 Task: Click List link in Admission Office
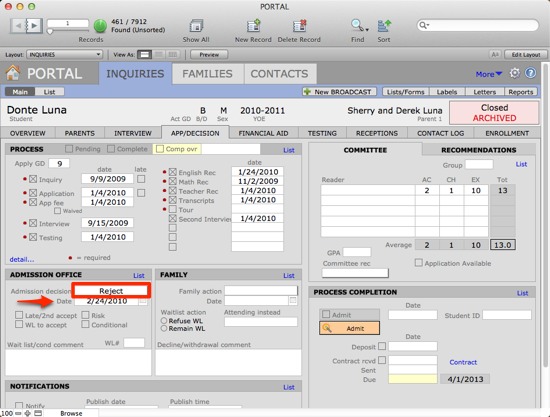click(x=139, y=276)
